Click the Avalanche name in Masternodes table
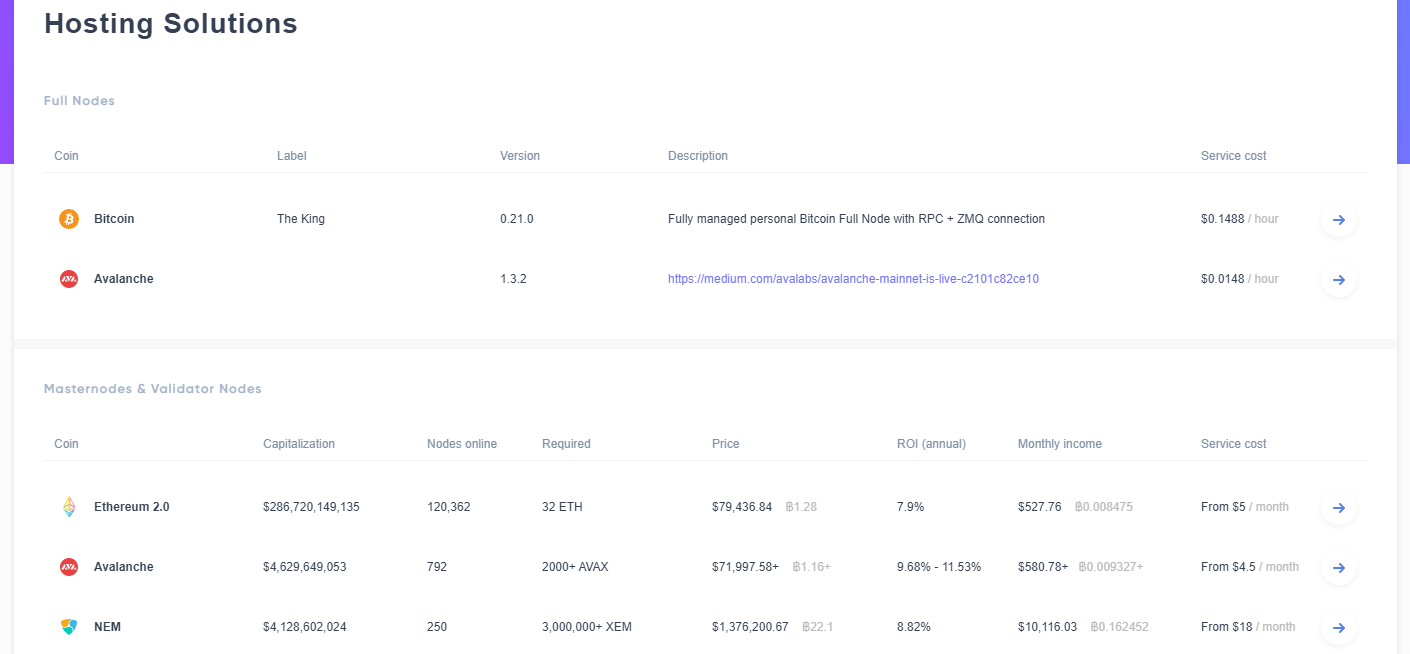Viewport: 1410px width, 654px height. pos(124,567)
